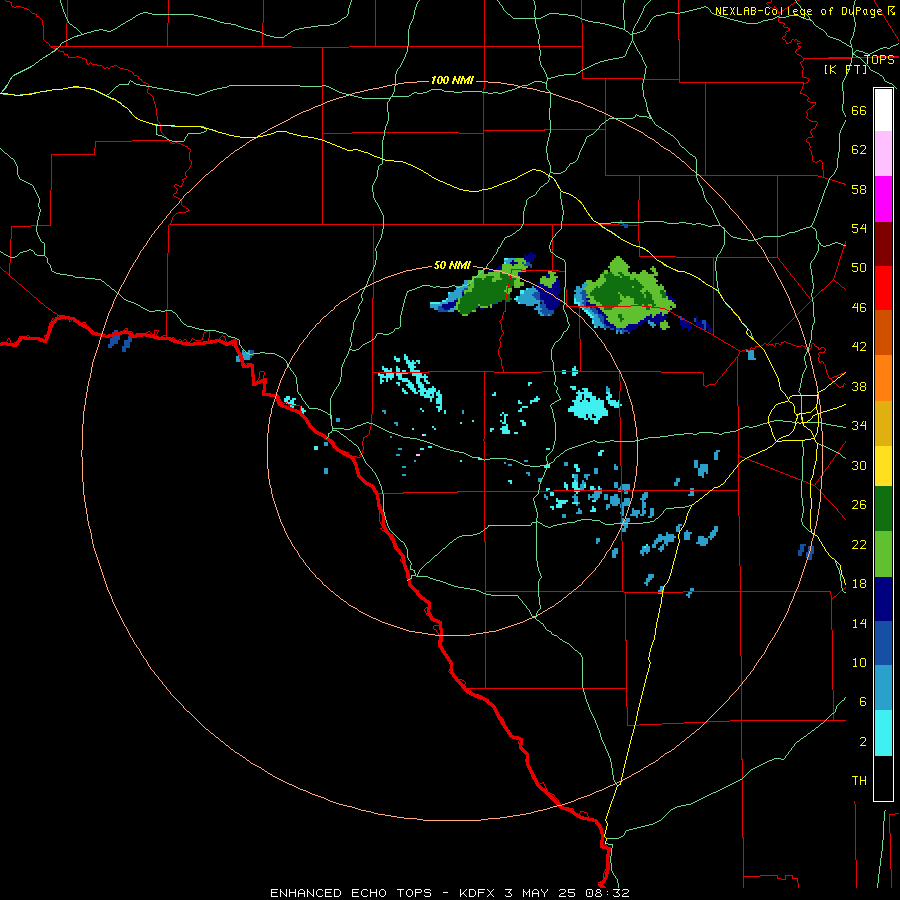
Task: Click the navy 18 kft legend swatch
Action: 883,599
